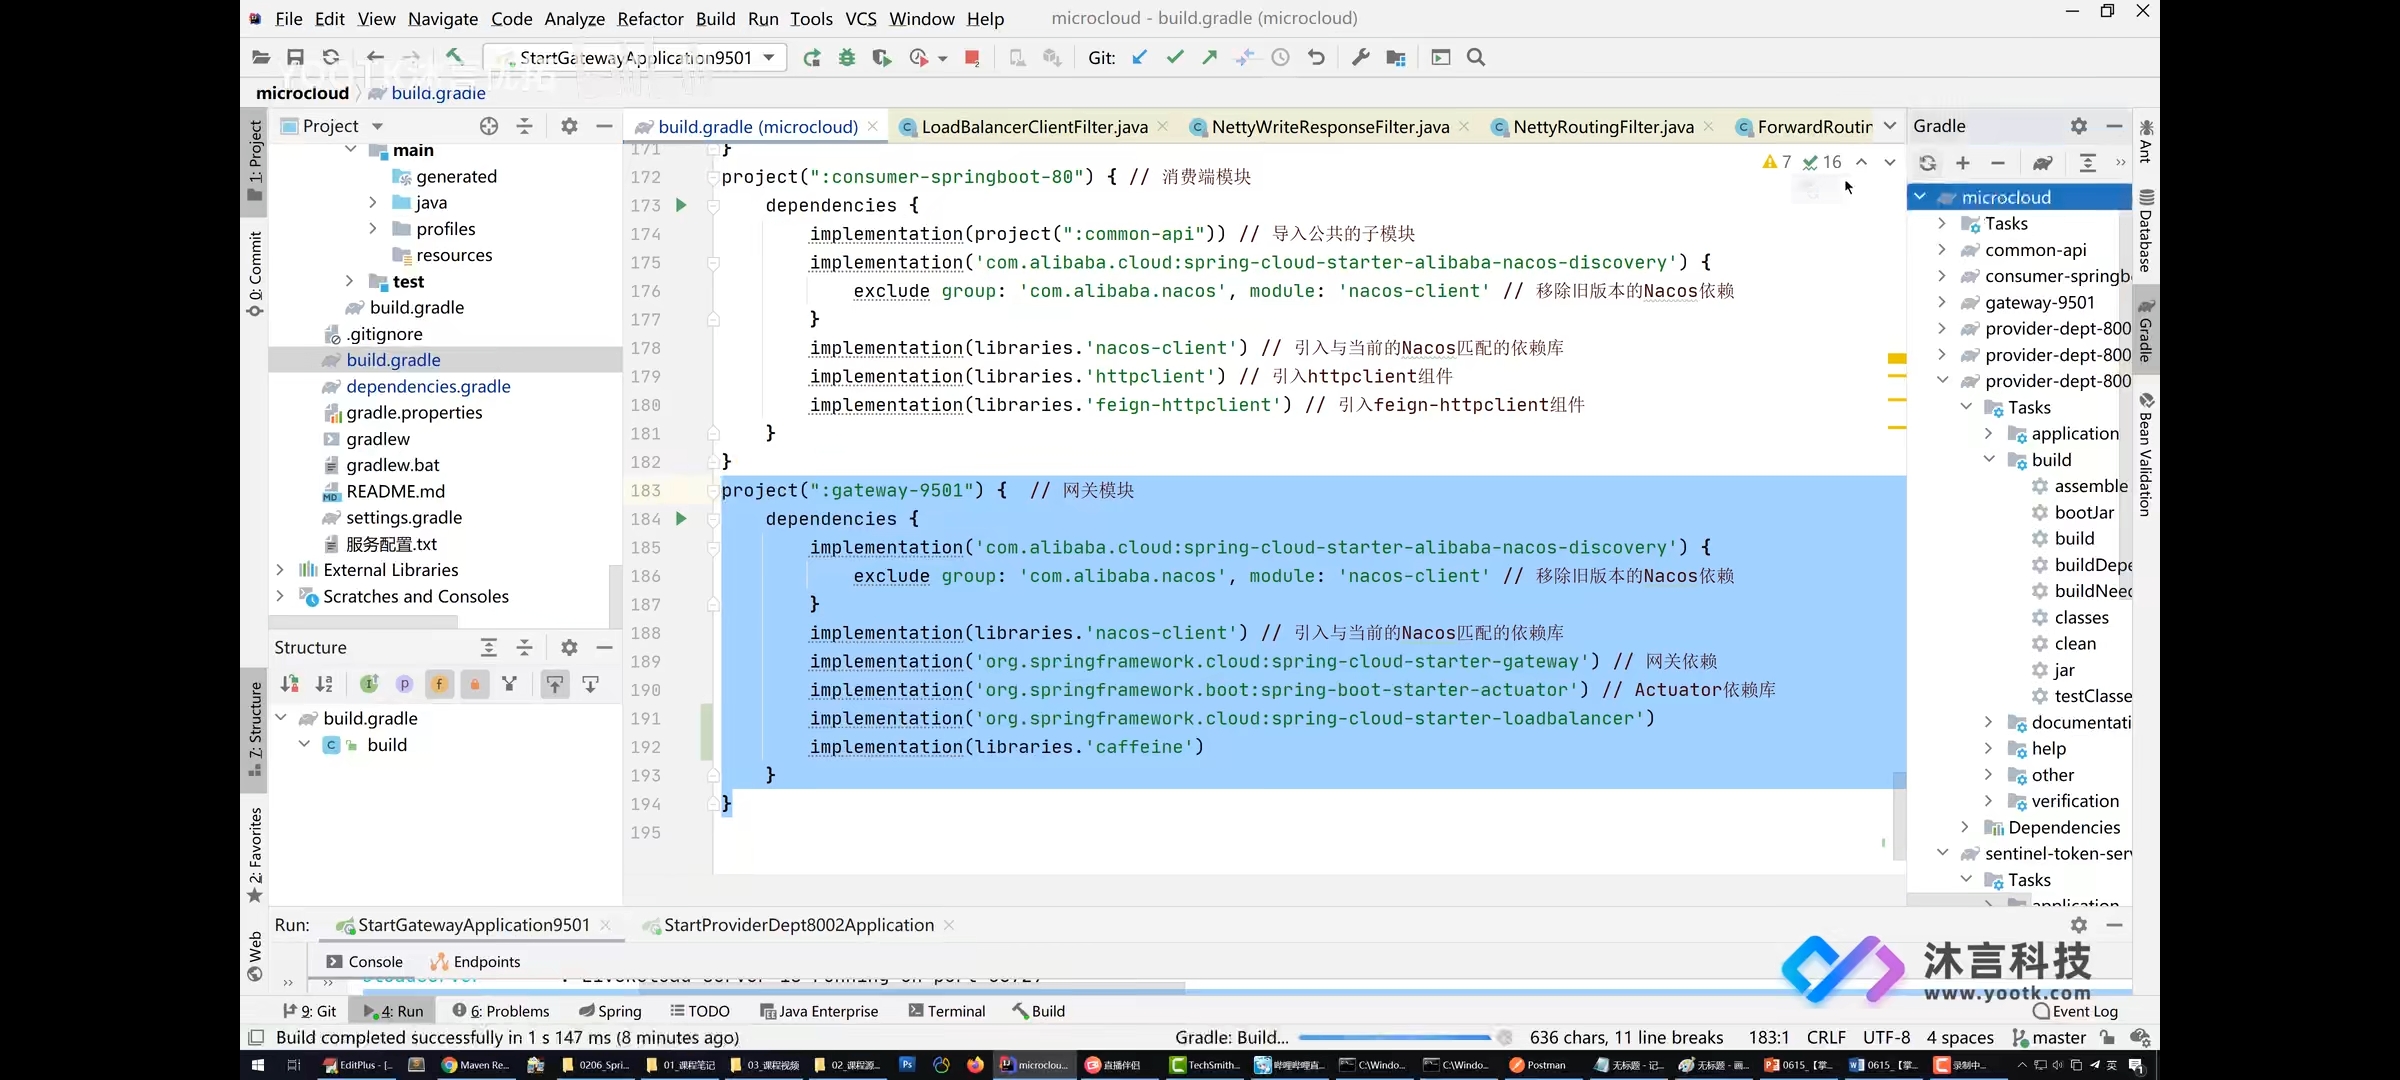Screen dimensions: 2400x1080
Task: Click the Git Push arrow icon
Action: tap(1210, 58)
